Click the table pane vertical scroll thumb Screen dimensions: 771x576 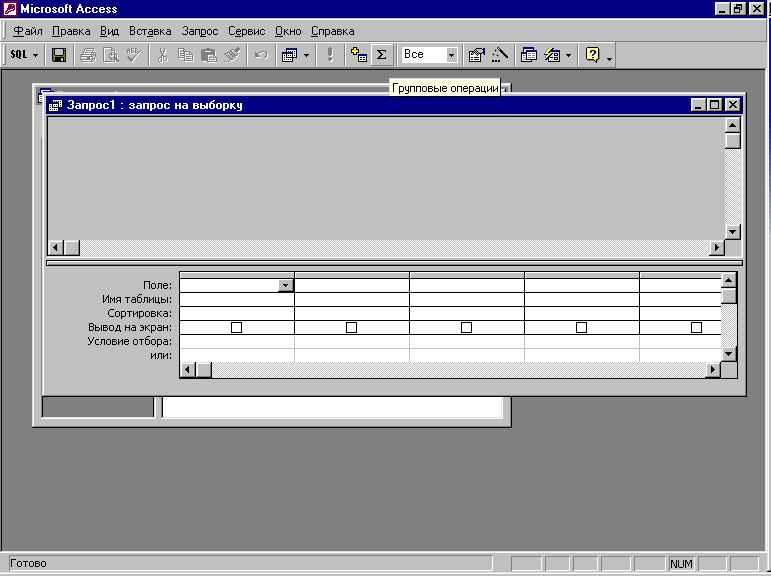click(733, 141)
